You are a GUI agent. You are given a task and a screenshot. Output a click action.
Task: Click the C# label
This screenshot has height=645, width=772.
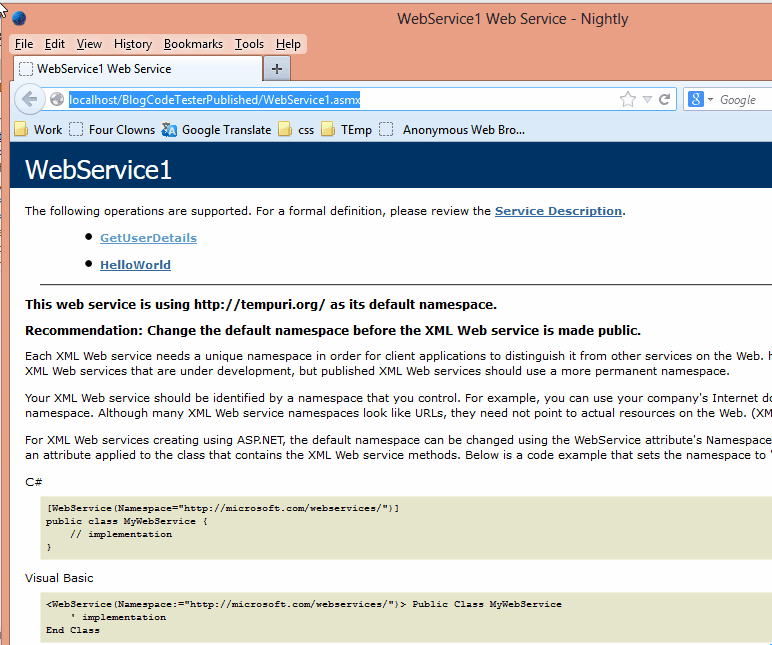[33, 482]
